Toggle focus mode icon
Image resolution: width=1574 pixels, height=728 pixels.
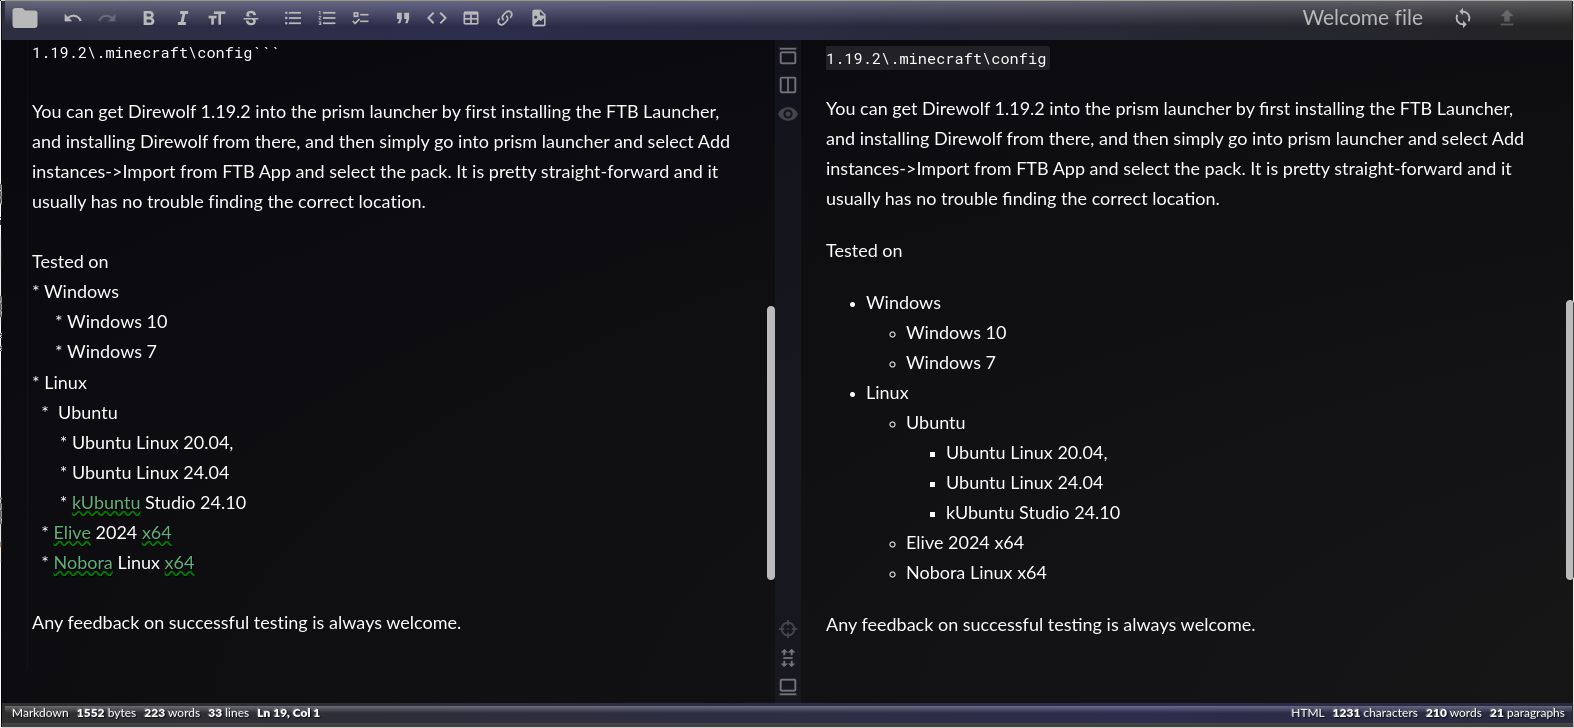pyautogui.click(x=788, y=658)
